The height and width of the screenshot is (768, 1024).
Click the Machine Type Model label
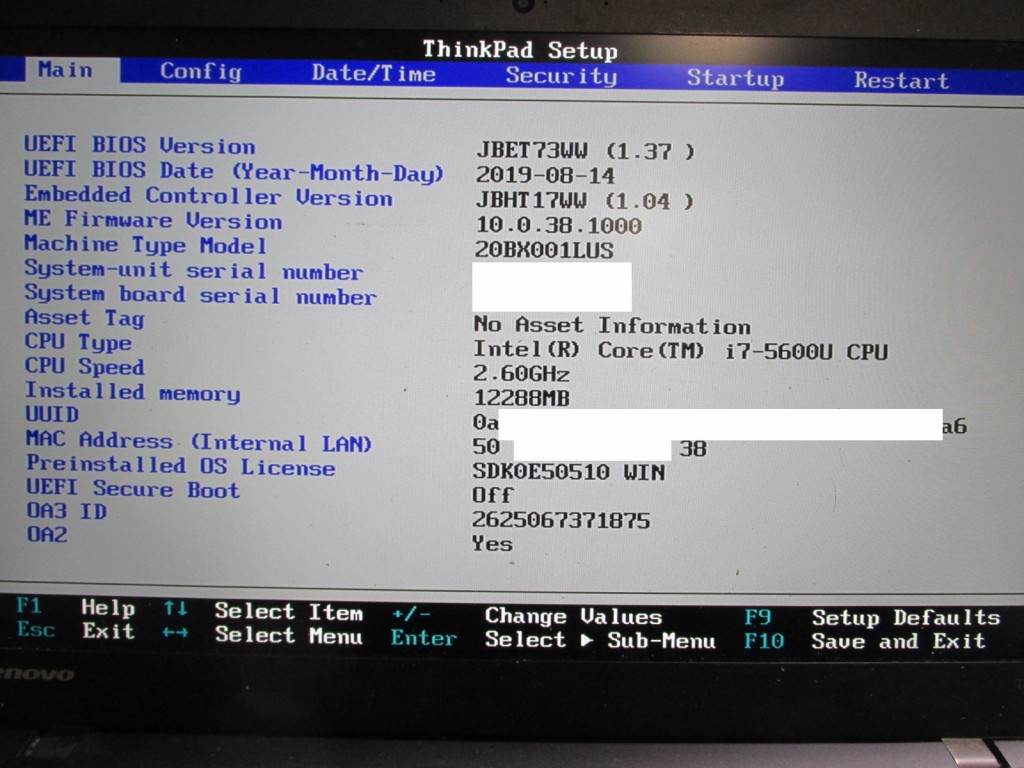[146, 245]
